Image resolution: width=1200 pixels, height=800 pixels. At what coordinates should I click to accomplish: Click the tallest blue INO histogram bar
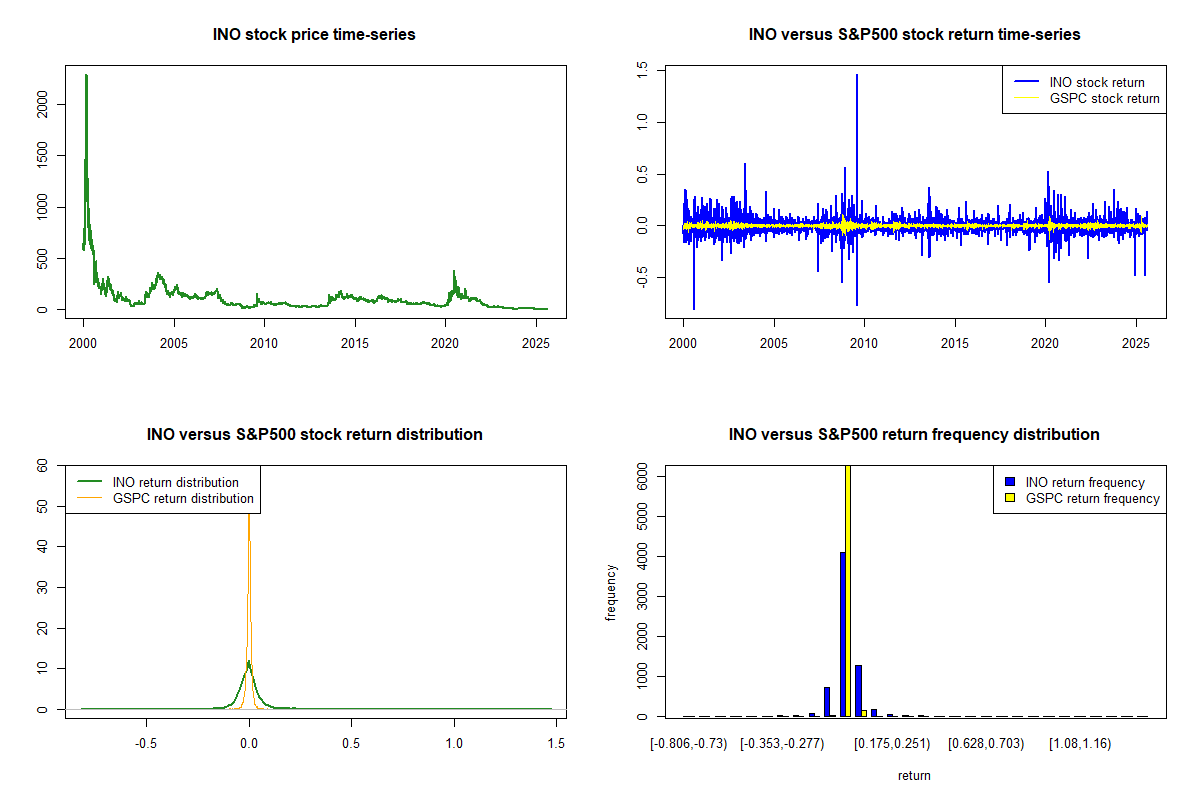click(842, 633)
